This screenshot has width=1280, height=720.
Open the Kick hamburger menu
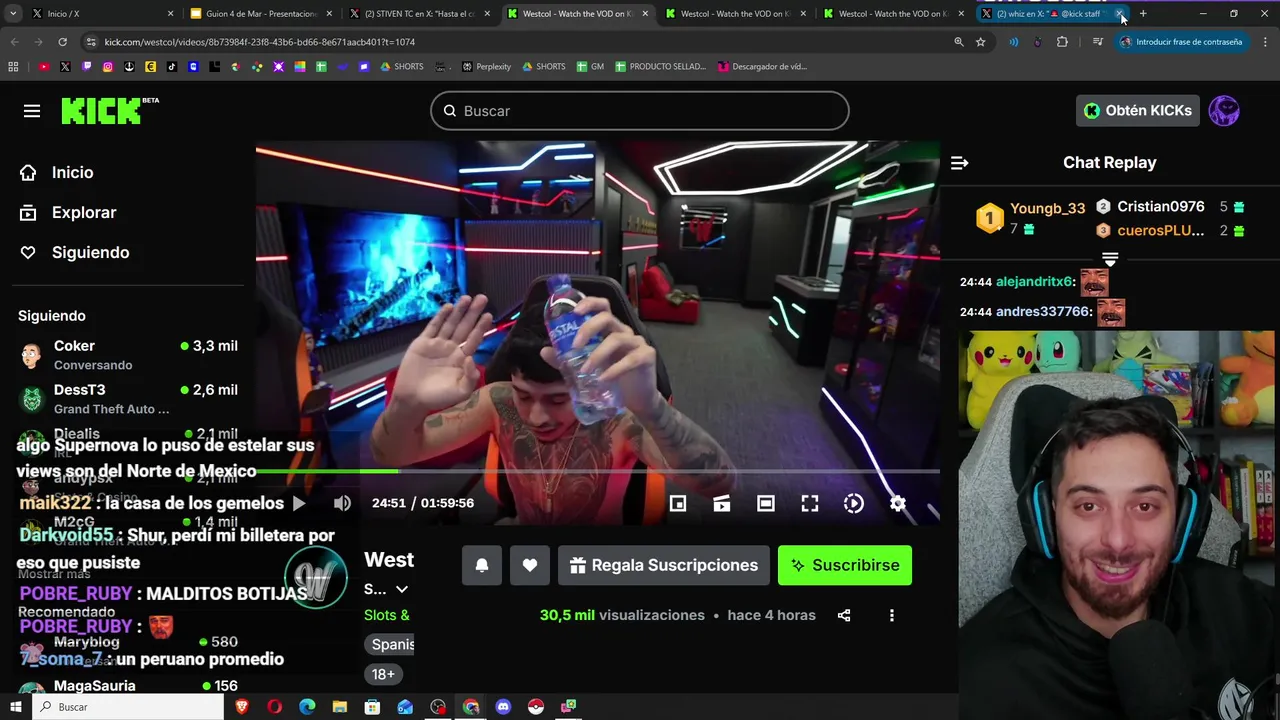click(x=32, y=111)
